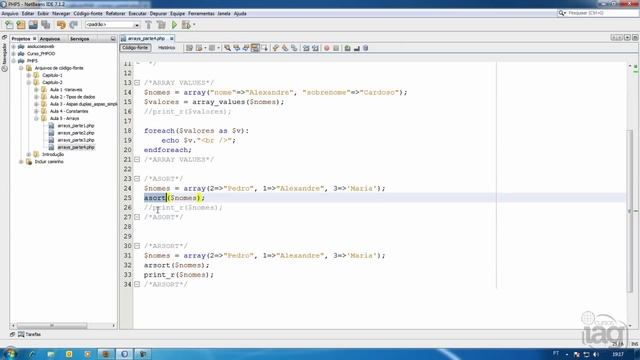Close the arrays_parte4.php editor tab
Screen dimensions: 640x360
tap(172, 38)
